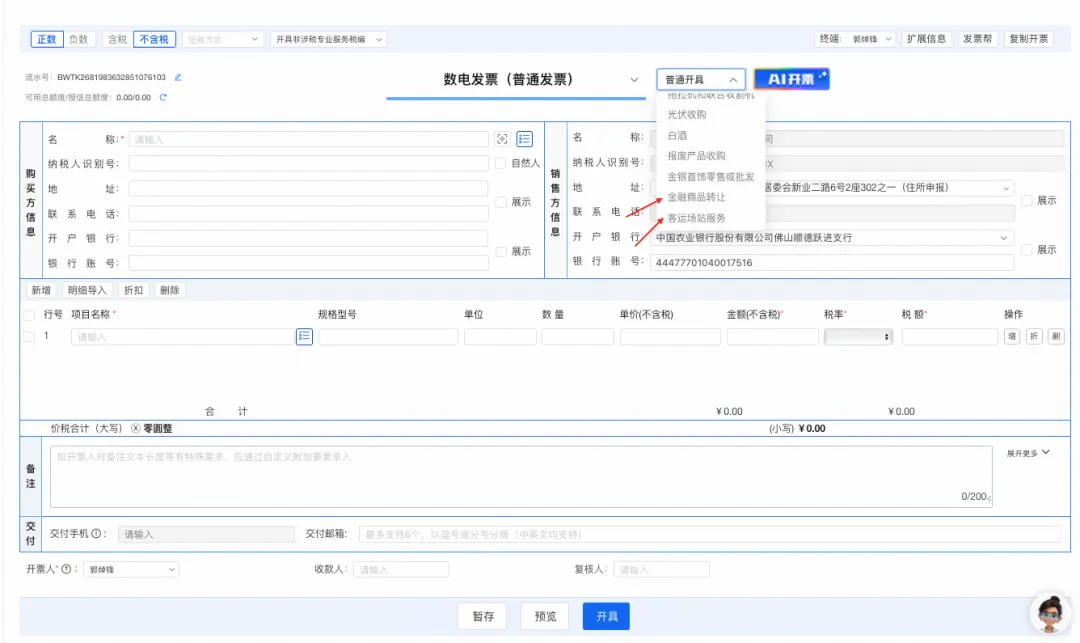
Task: Check the row 1 selection checkbox
Action: point(28,337)
